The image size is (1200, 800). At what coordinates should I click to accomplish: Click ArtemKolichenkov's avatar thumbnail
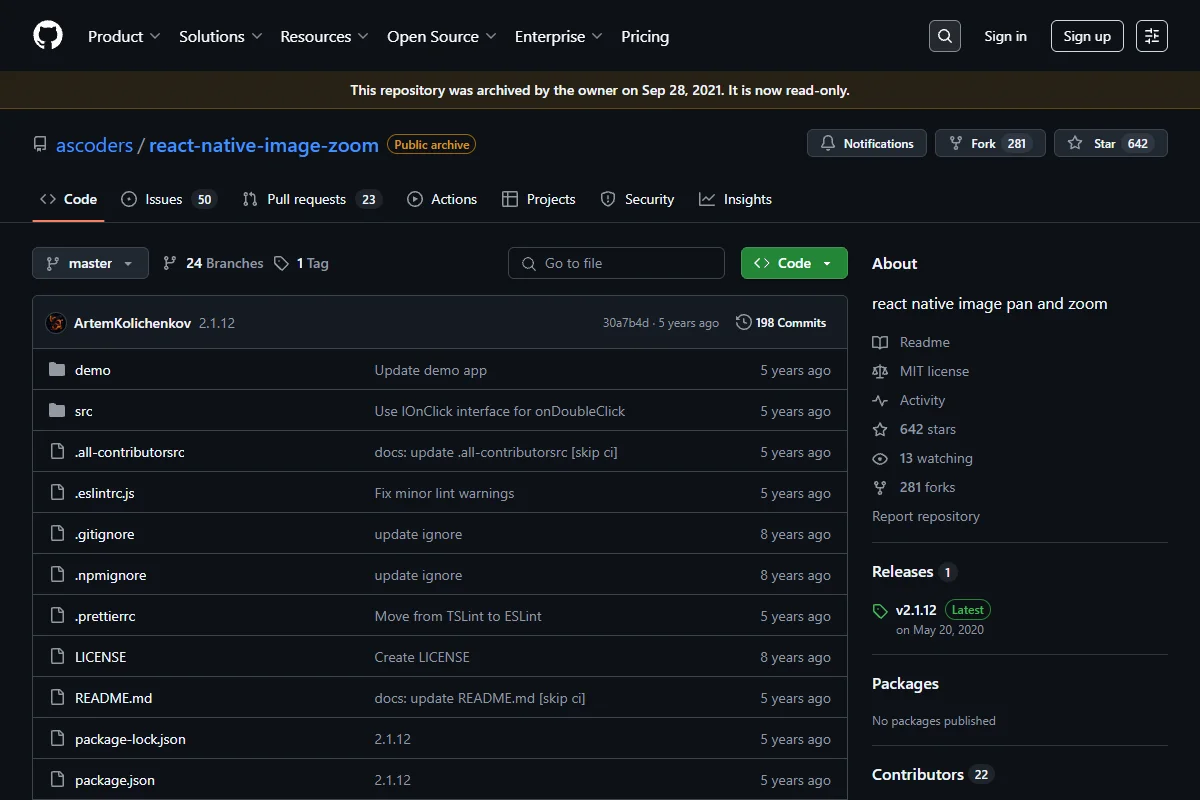point(56,323)
